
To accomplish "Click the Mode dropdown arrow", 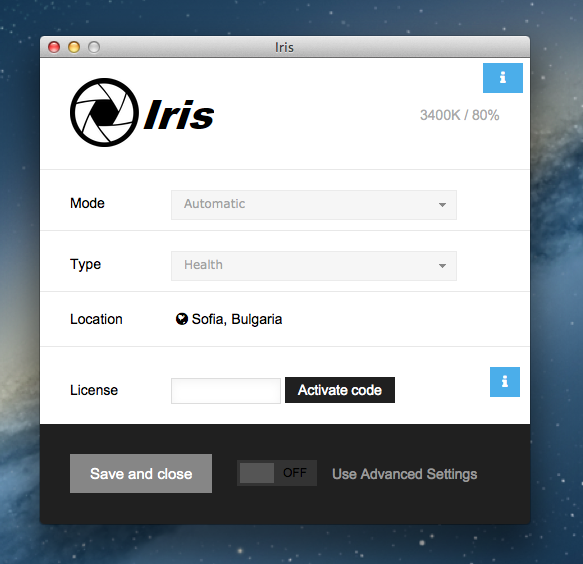I will coord(442,205).
